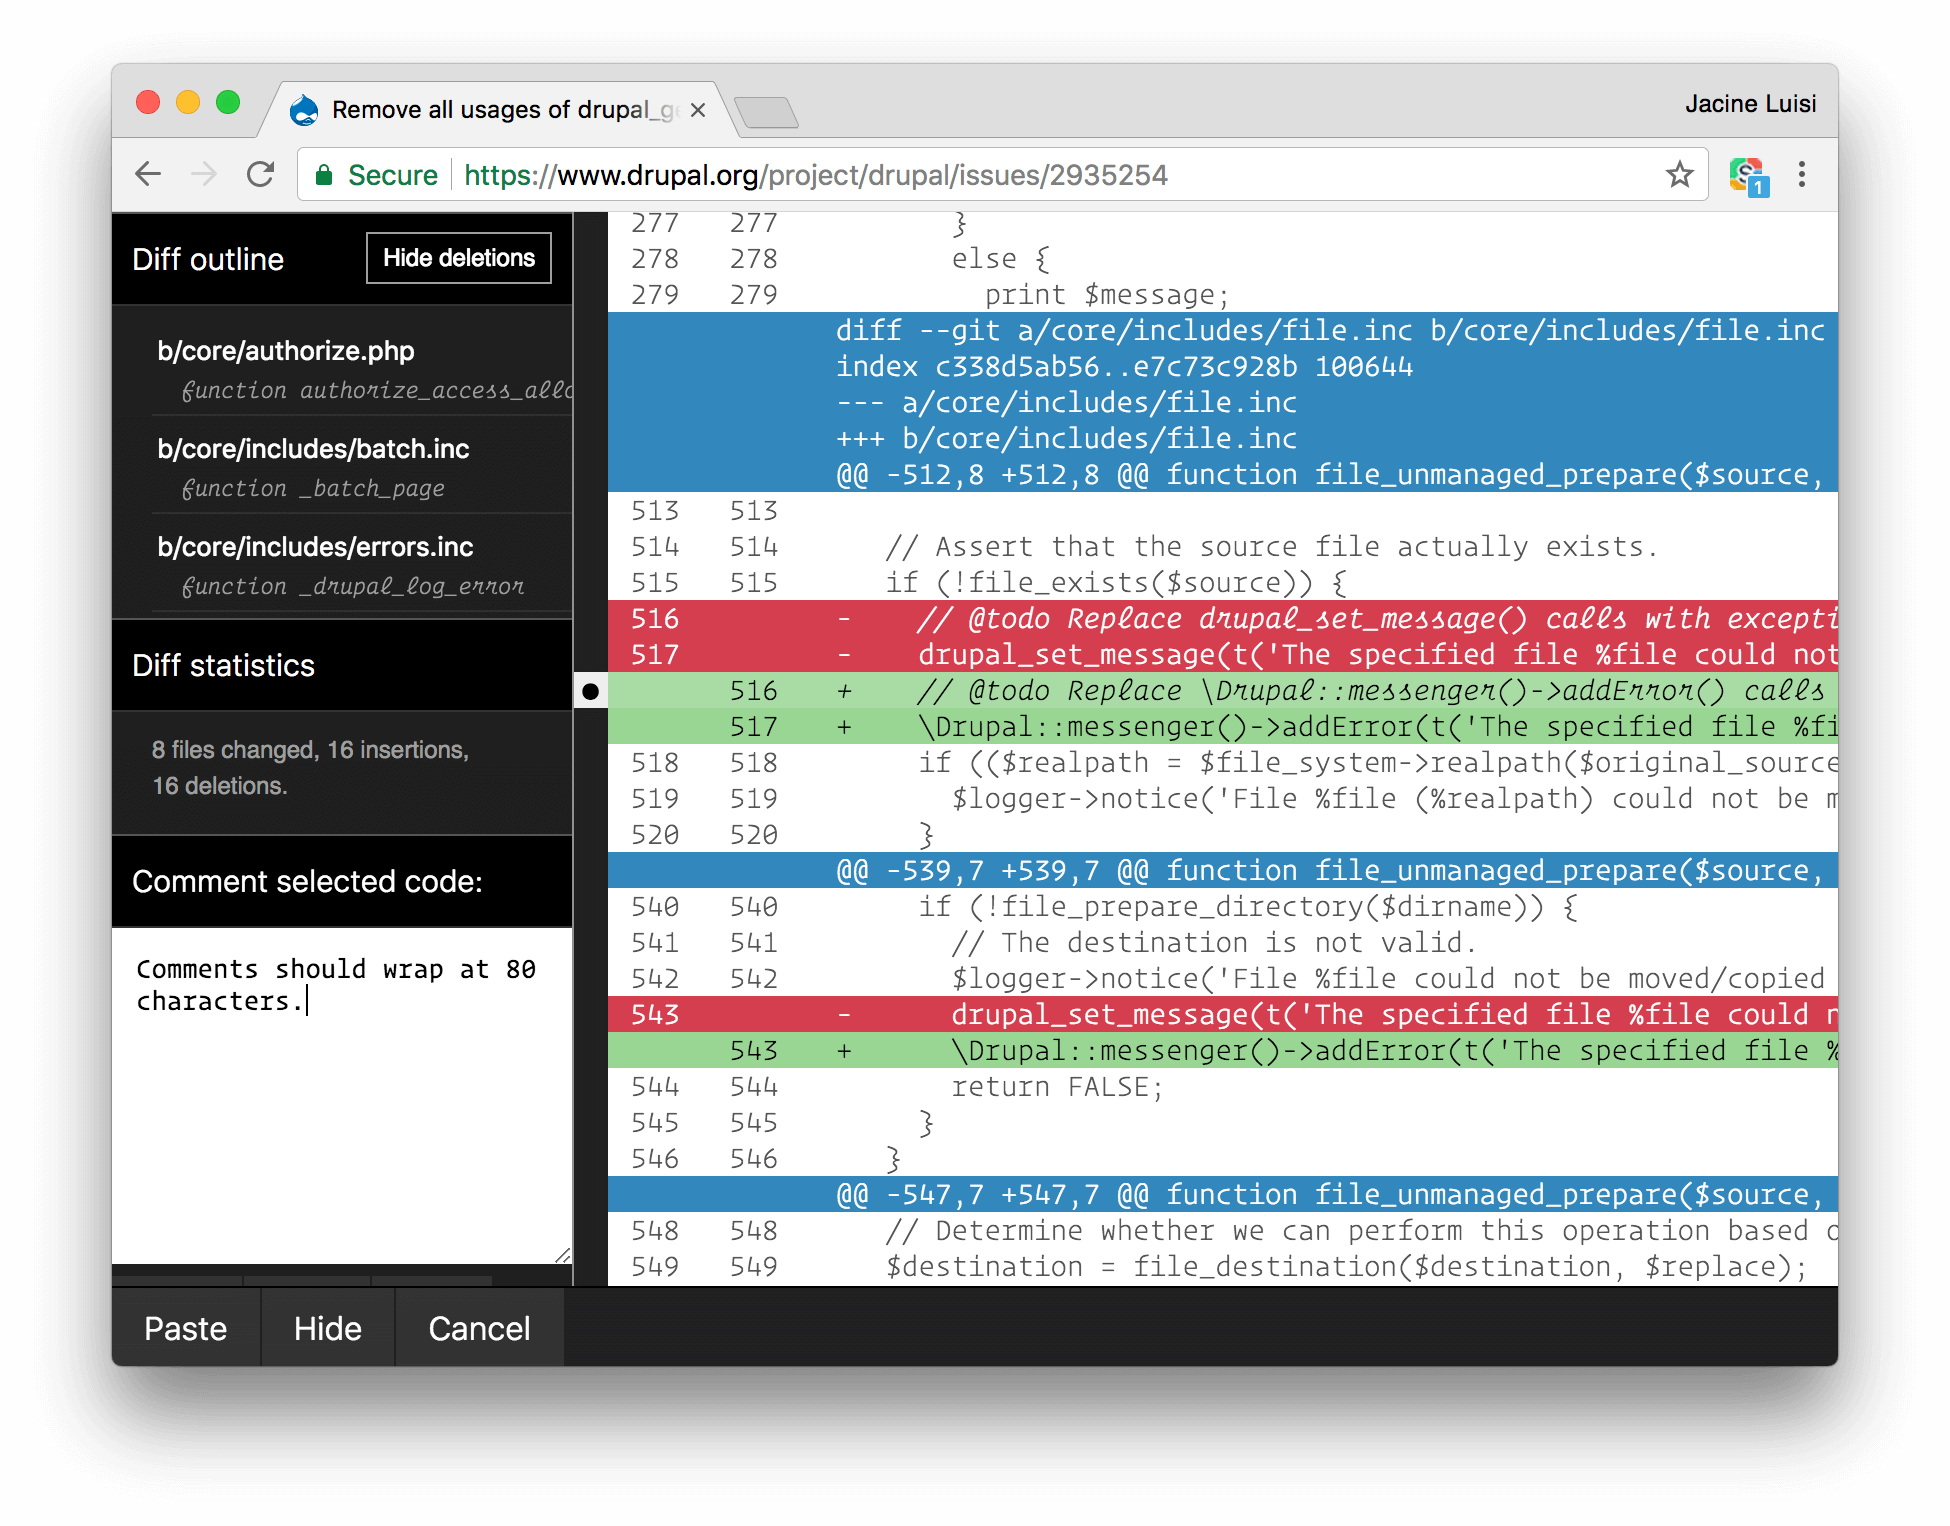
Task: Click the browser back arrow
Action: pyautogui.click(x=148, y=175)
